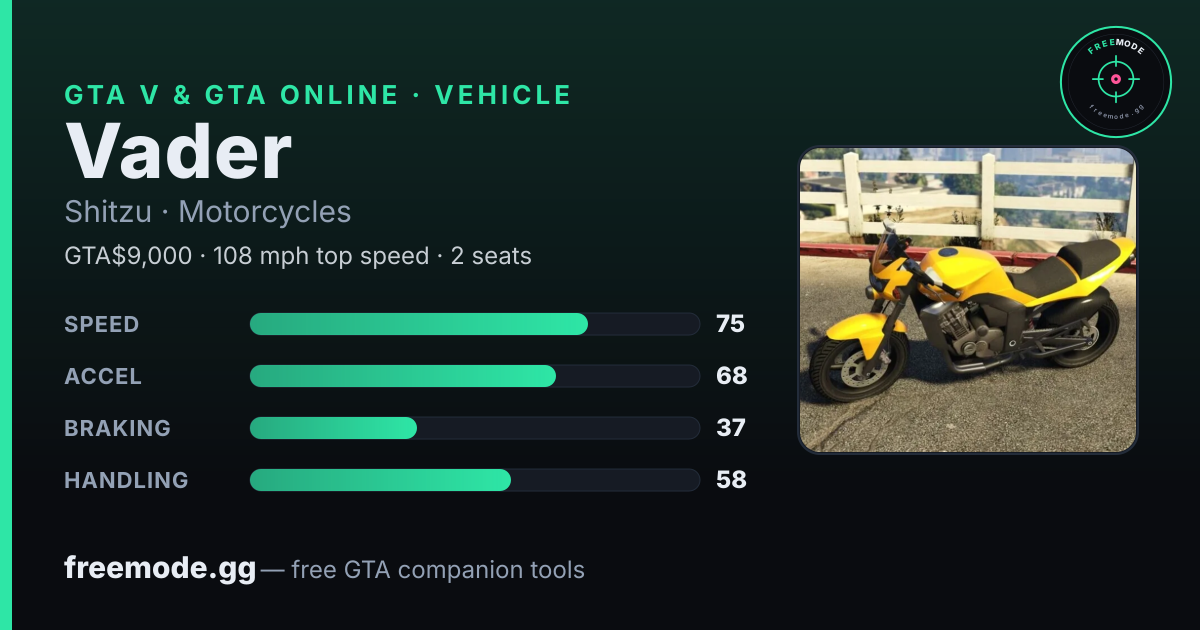This screenshot has width=1200, height=630.
Task: Click the Handling stat bar
Action: pos(474,480)
